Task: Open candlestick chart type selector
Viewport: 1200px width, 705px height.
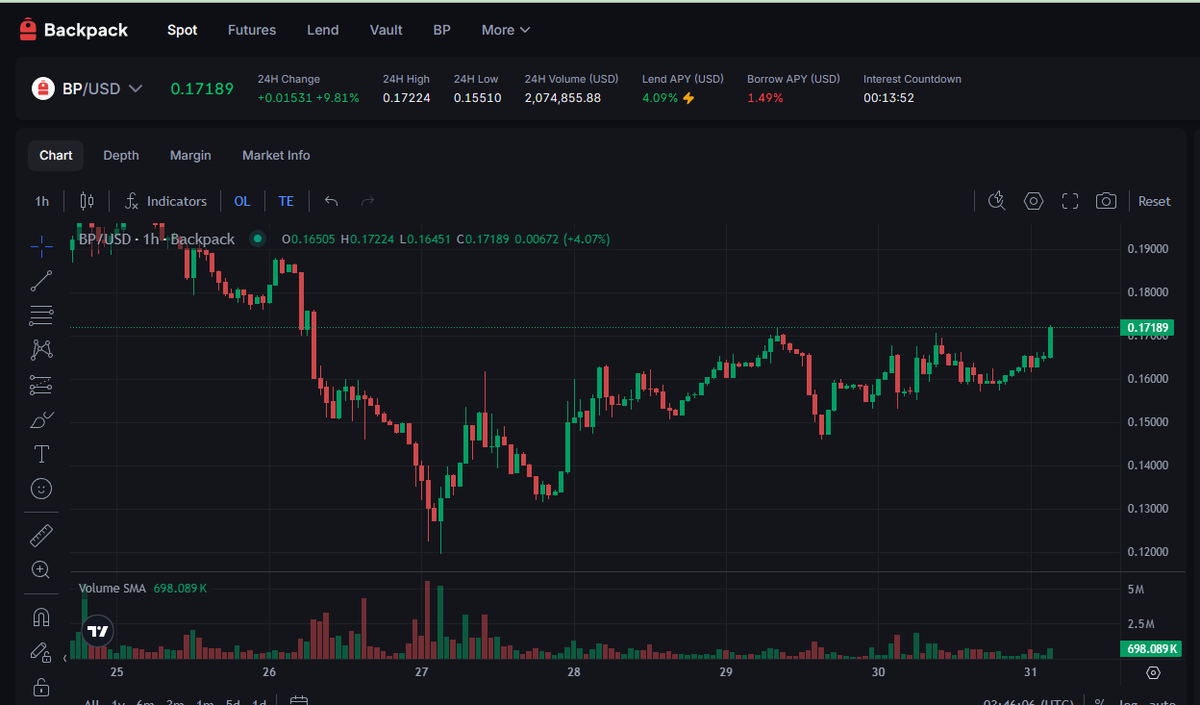Action: (x=86, y=201)
